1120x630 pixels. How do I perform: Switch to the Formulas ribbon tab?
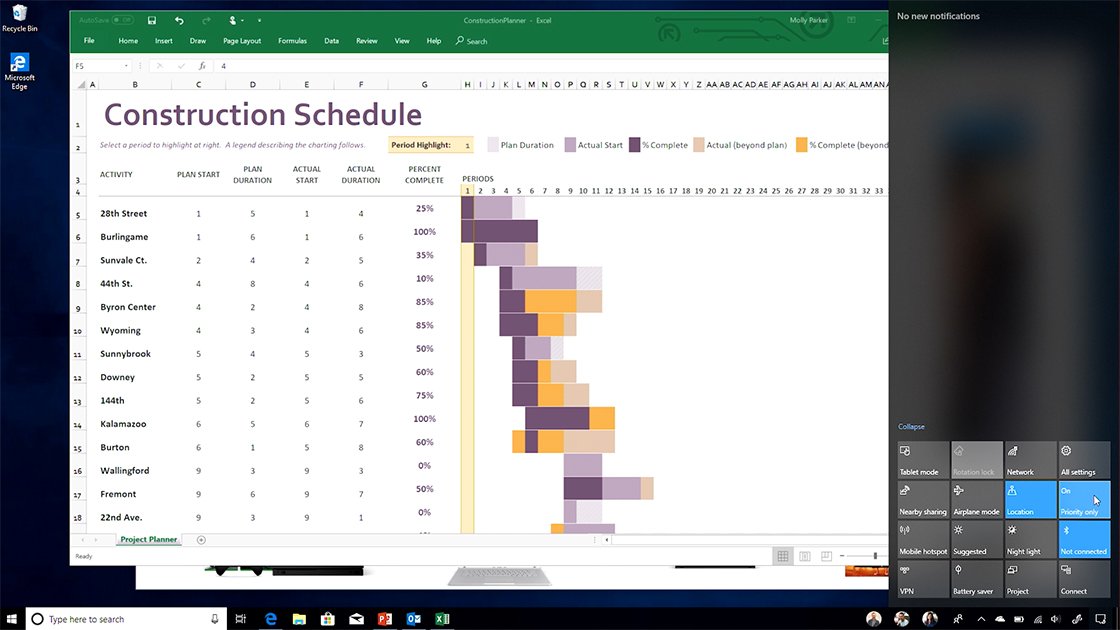pyautogui.click(x=292, y=41)
